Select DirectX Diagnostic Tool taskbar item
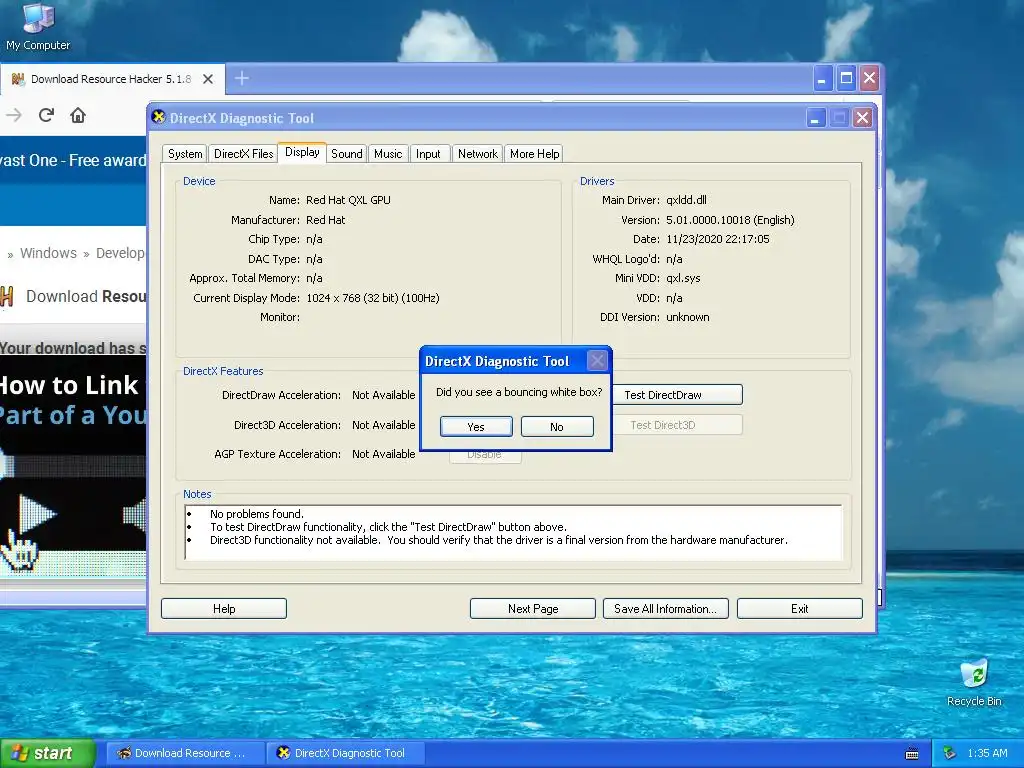Screen dimensions: 1024x768 click(x=346, y=753)
